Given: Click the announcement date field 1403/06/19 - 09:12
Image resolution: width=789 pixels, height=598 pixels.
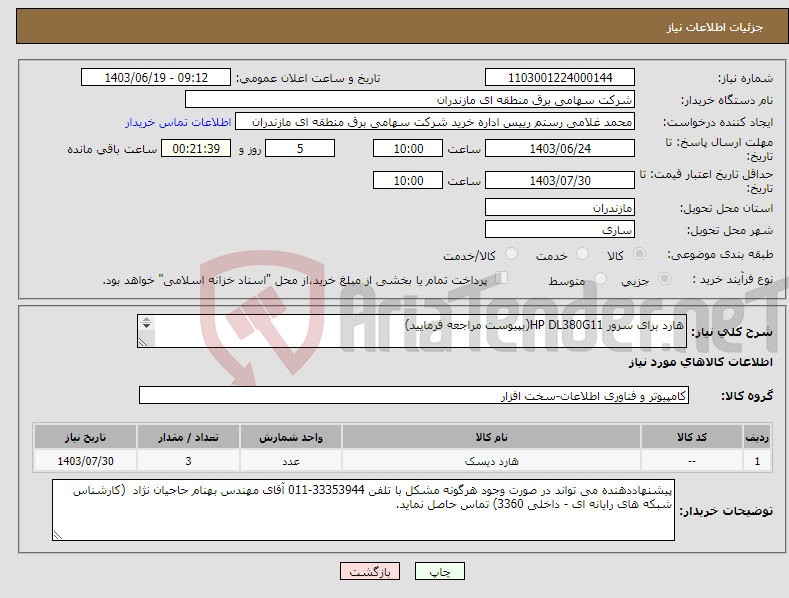Looking at the screenshot, I should [156, 78].
